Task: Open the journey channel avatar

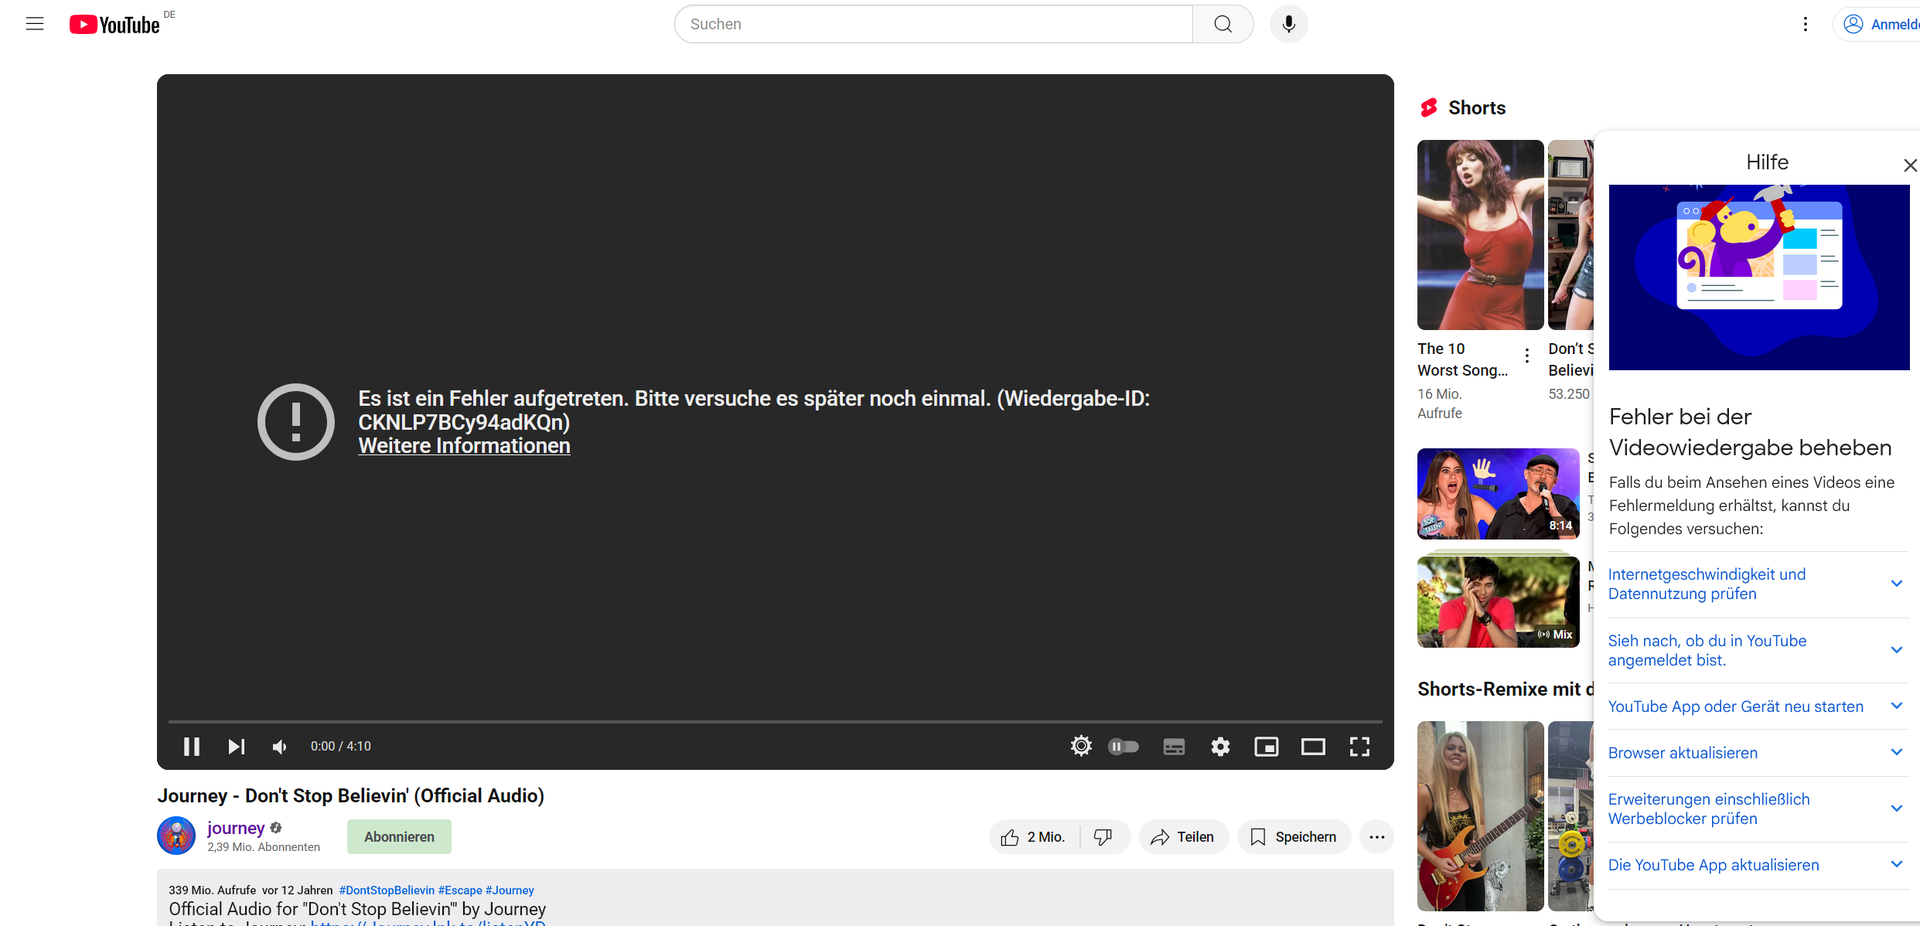Action: [176, 836]
